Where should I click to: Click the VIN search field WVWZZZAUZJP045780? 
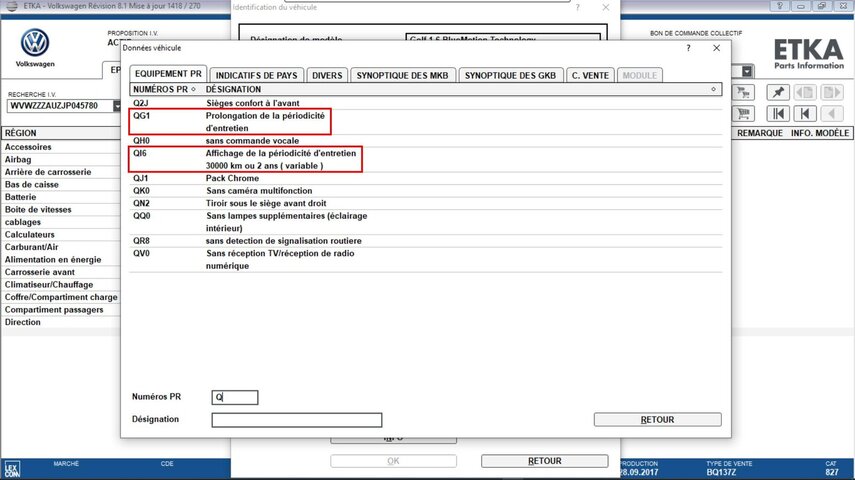[59, 106]
